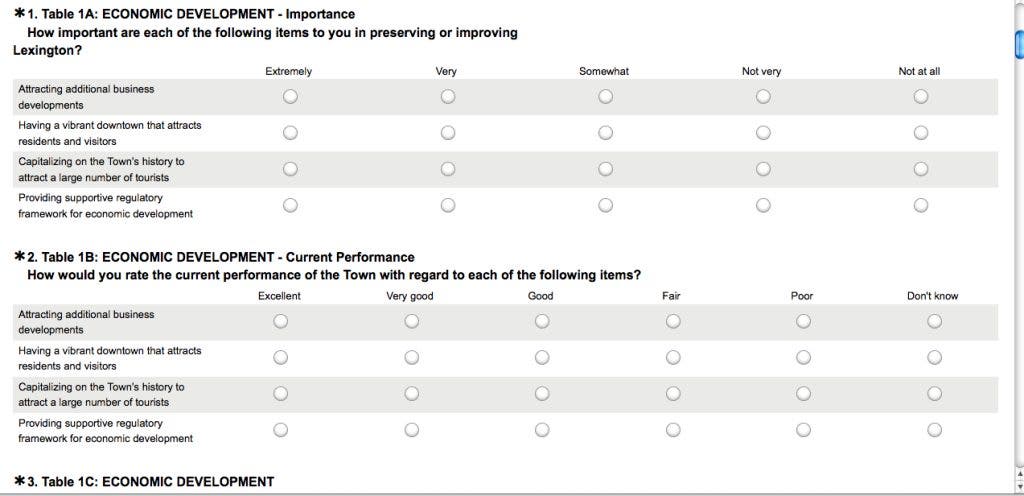
Task: Select Very for vibrant downtown importance
Action: (x=448, y=133)
